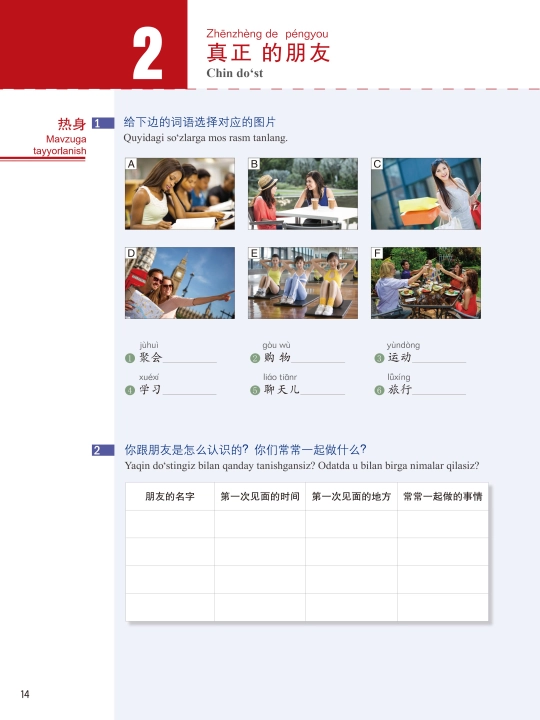Click the word 运动
This screenshot has width=540, height=720.
coord(399,358)
